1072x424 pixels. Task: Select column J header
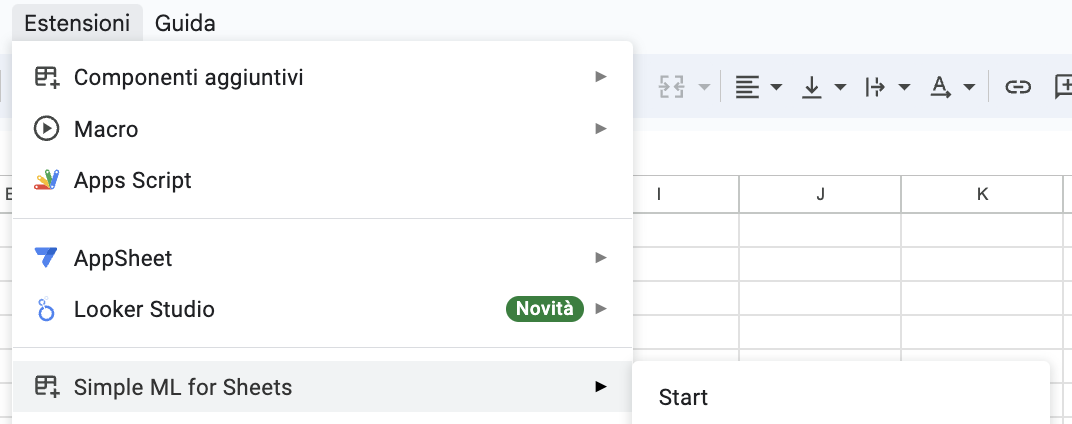[820, 194]
